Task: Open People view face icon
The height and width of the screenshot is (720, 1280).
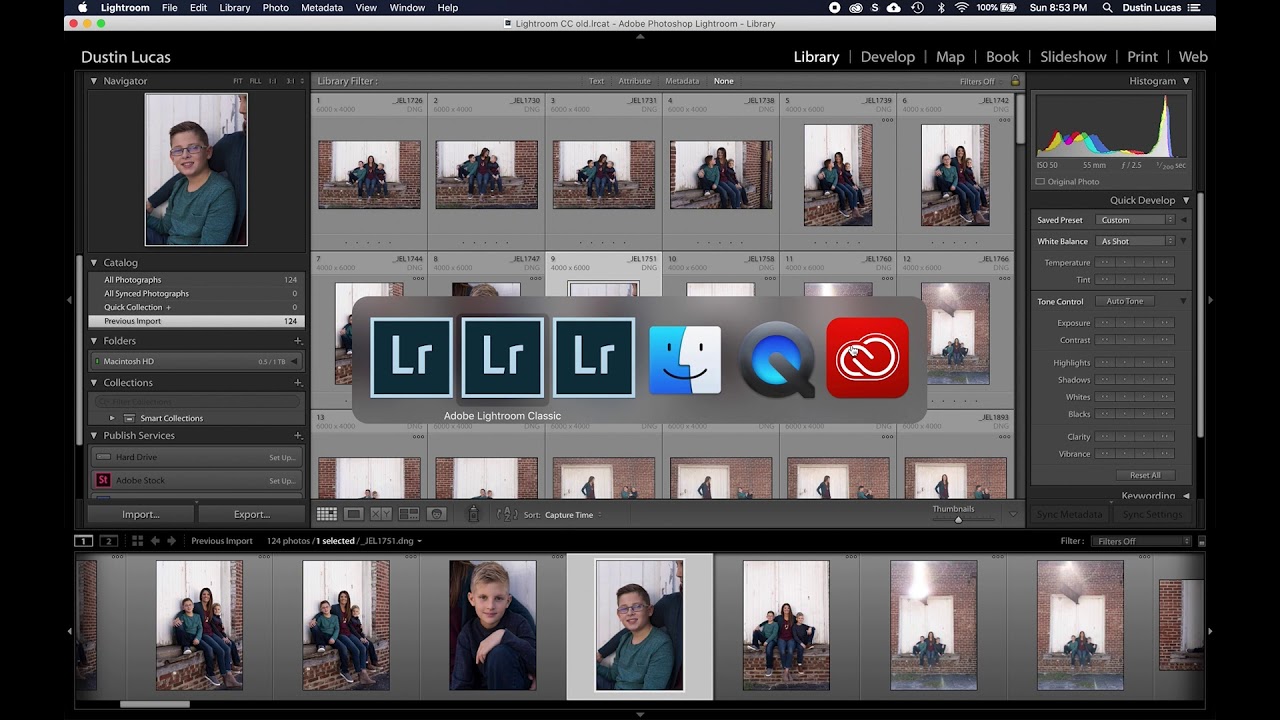Action: click(436, 514)
